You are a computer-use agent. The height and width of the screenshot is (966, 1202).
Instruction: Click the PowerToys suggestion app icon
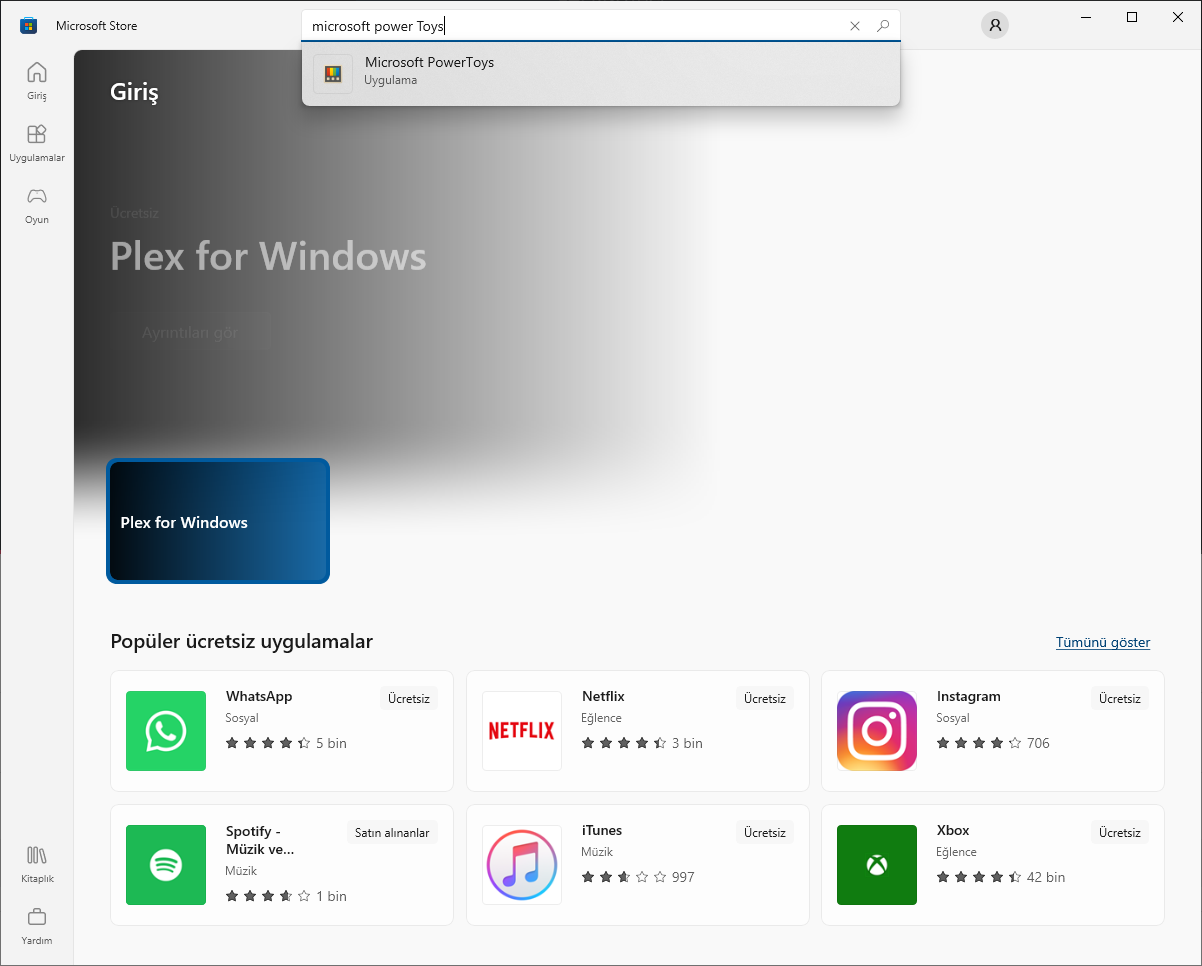(333, 73)
